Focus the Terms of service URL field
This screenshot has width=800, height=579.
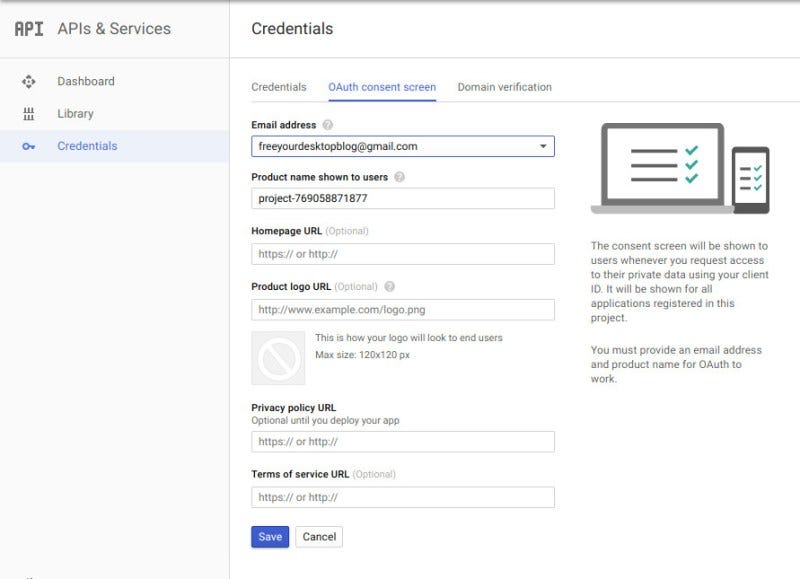(x=403, y=497)
